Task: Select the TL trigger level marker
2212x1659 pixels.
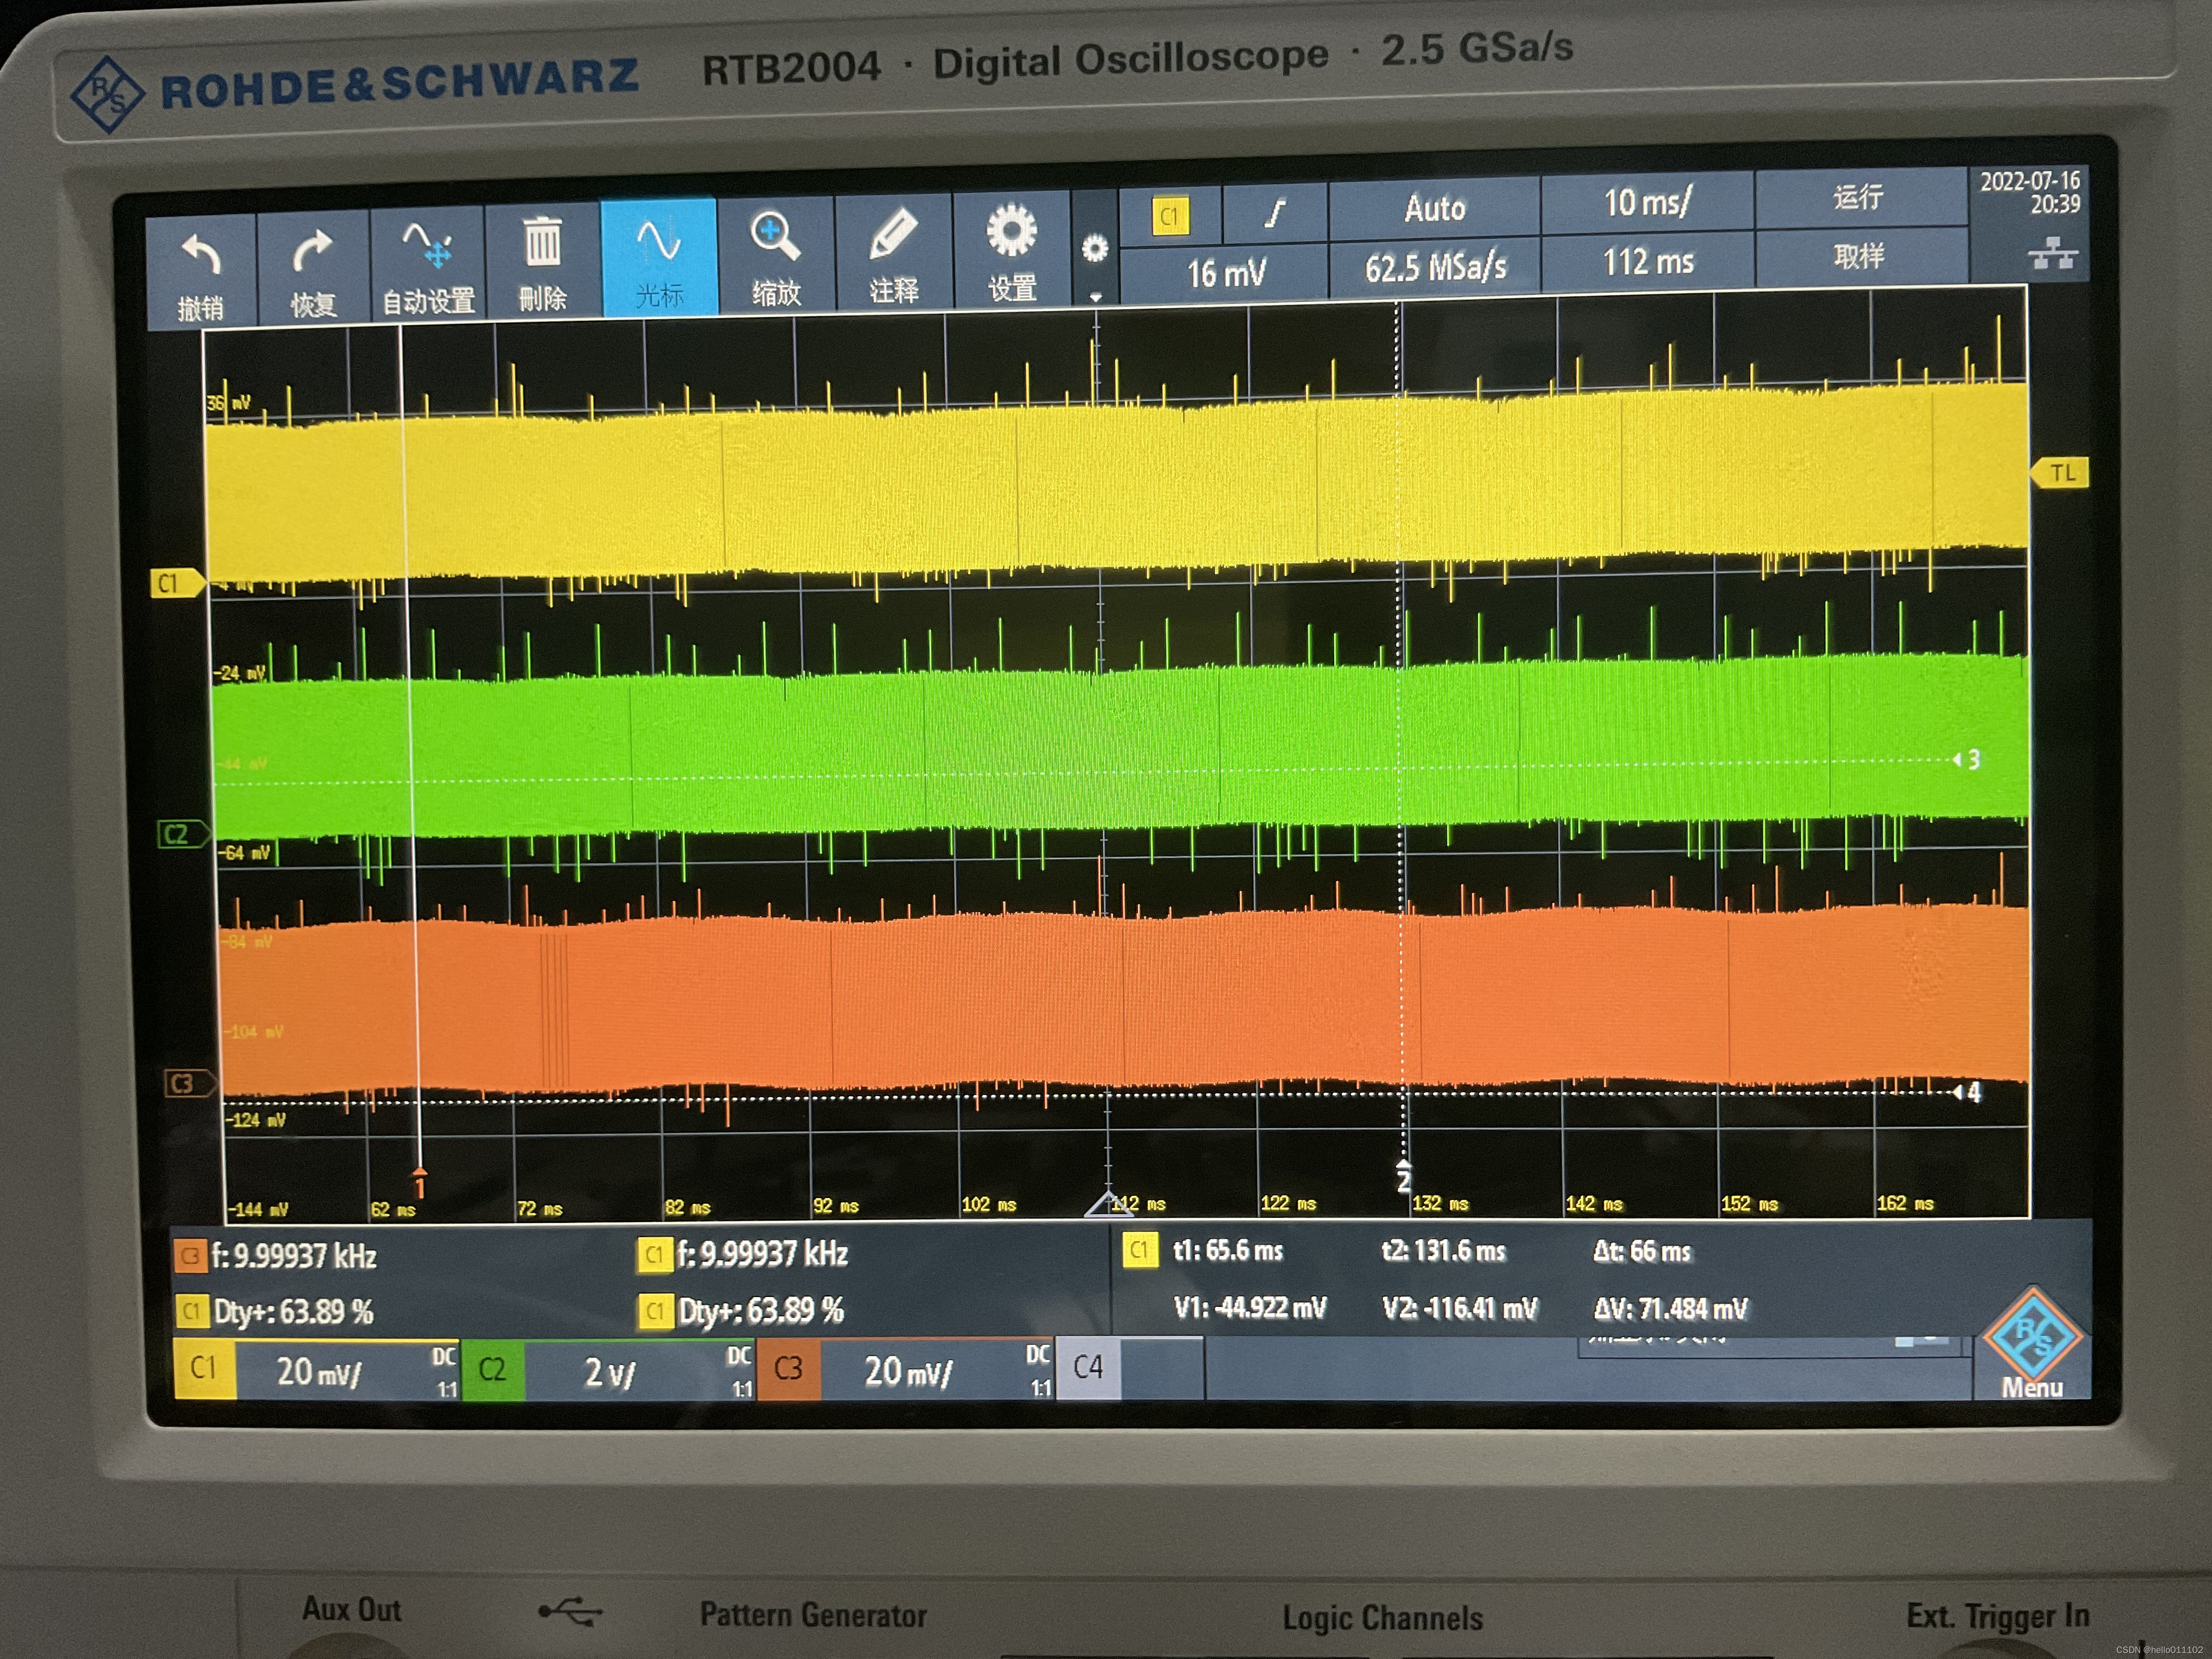Action: (x=2060, y=473)
